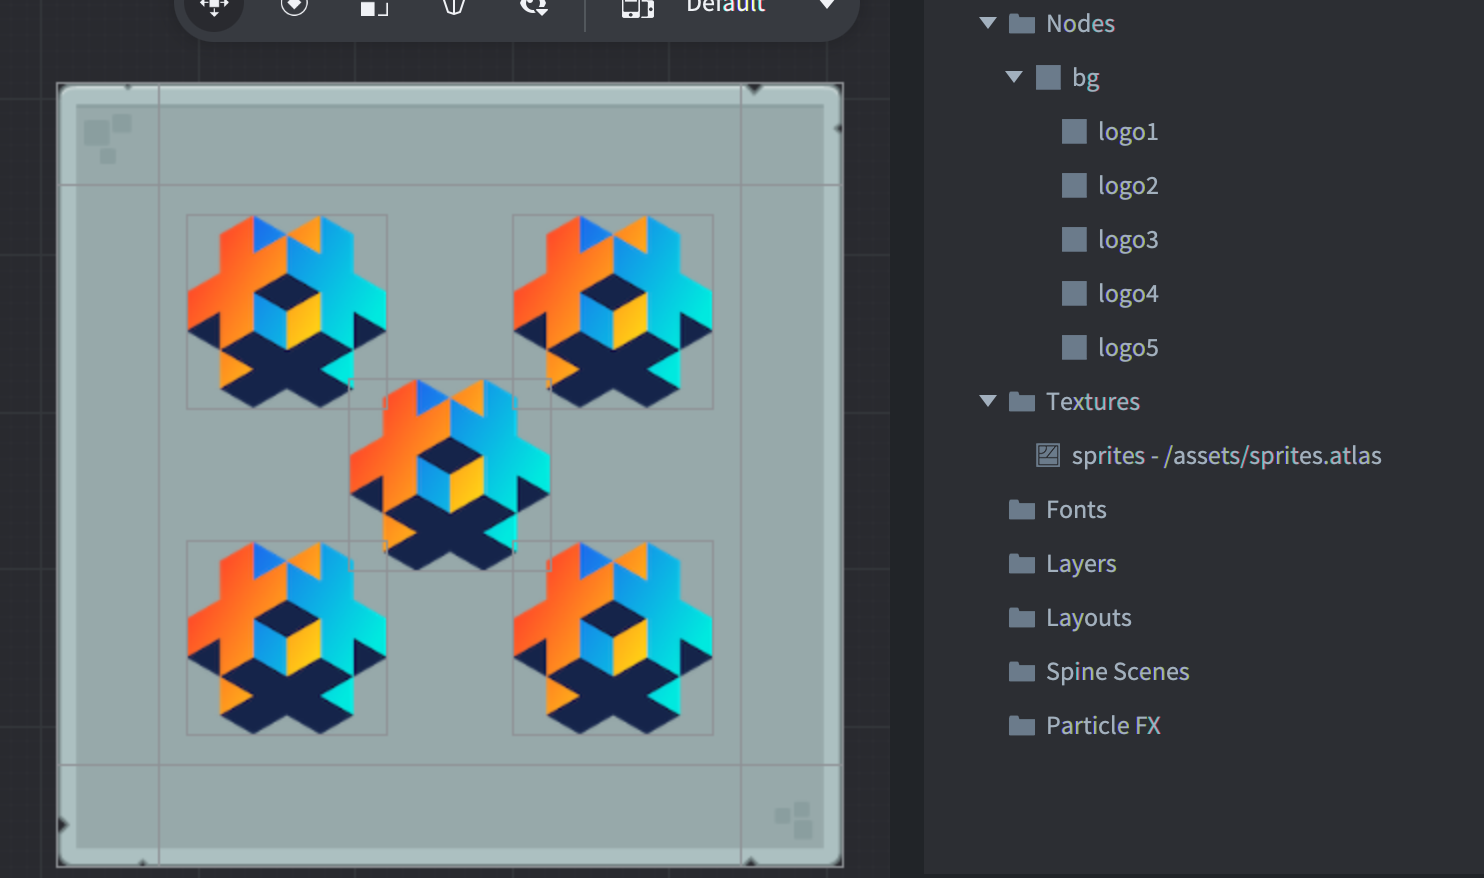1484x878 pixels.
Task: Toggle the perspective camera button
Action: click(x=454, y=8)
